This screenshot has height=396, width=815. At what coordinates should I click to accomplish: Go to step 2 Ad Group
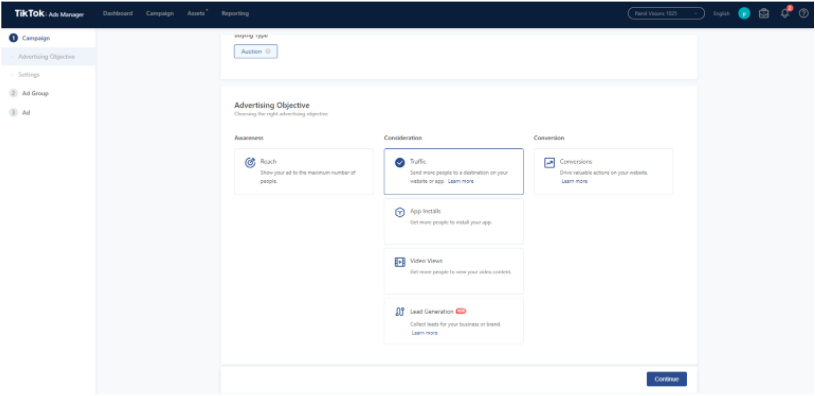point(29,94)
